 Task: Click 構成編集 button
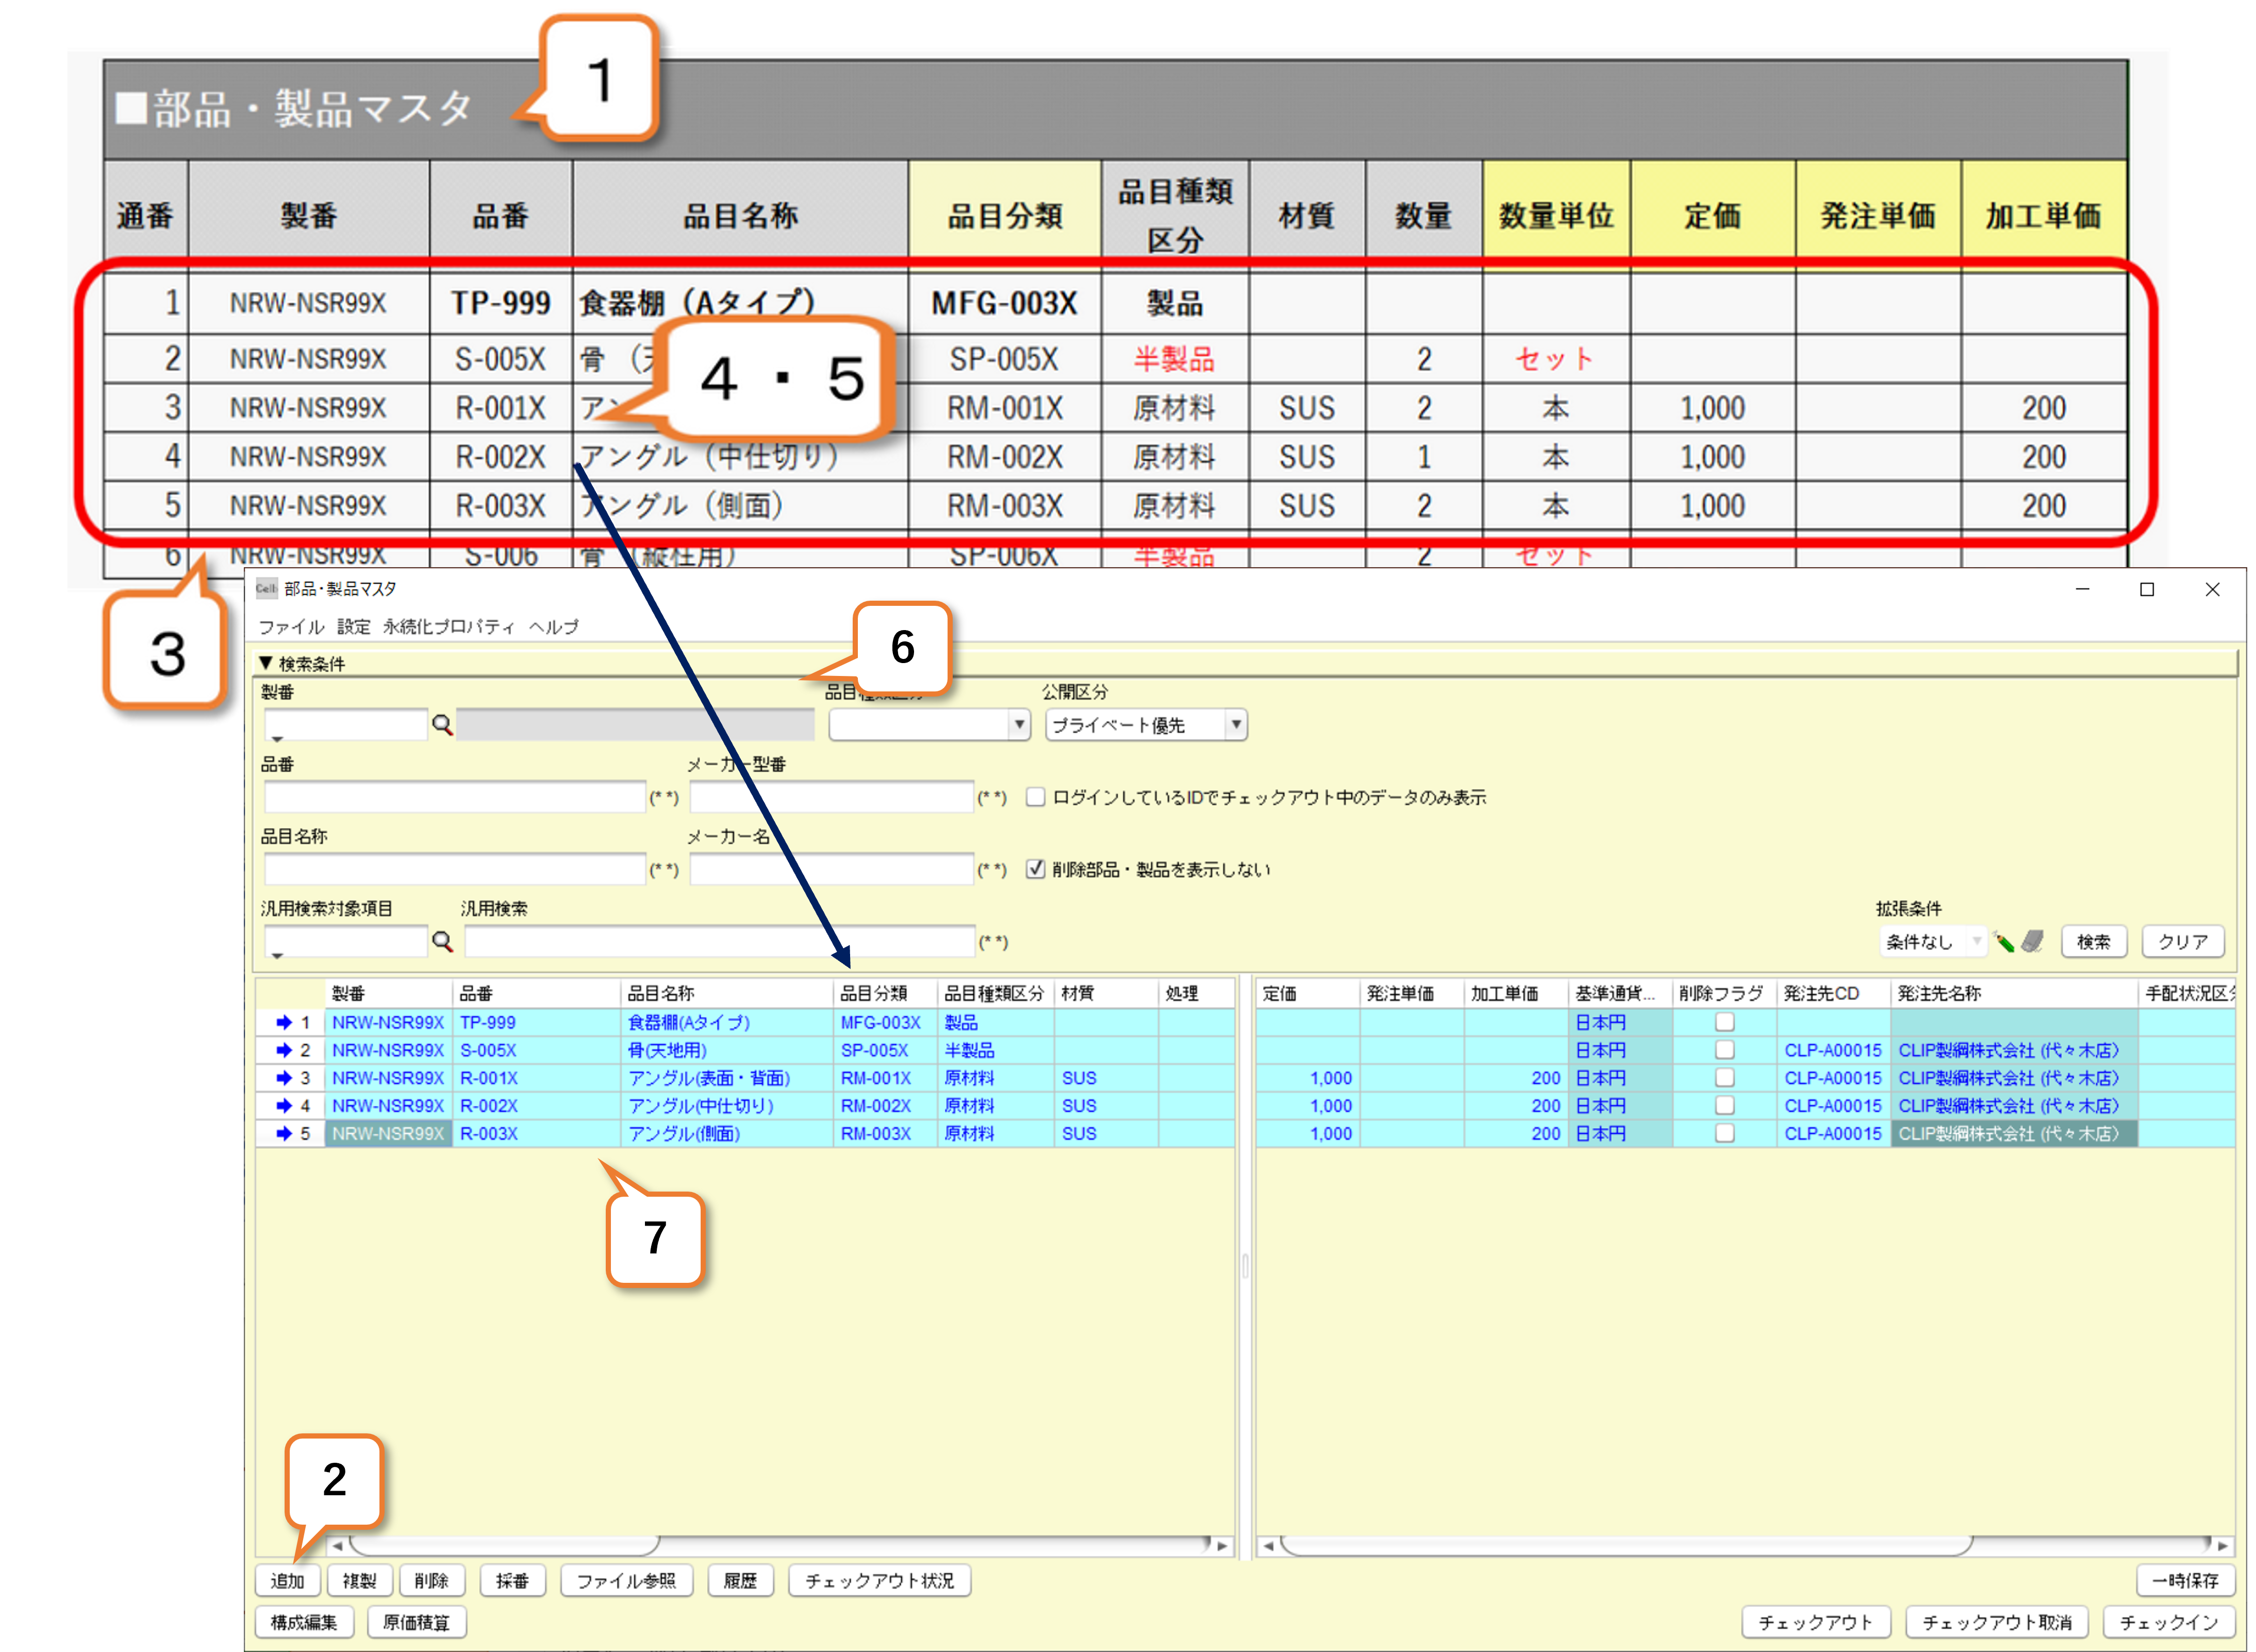pos(304,1623)
